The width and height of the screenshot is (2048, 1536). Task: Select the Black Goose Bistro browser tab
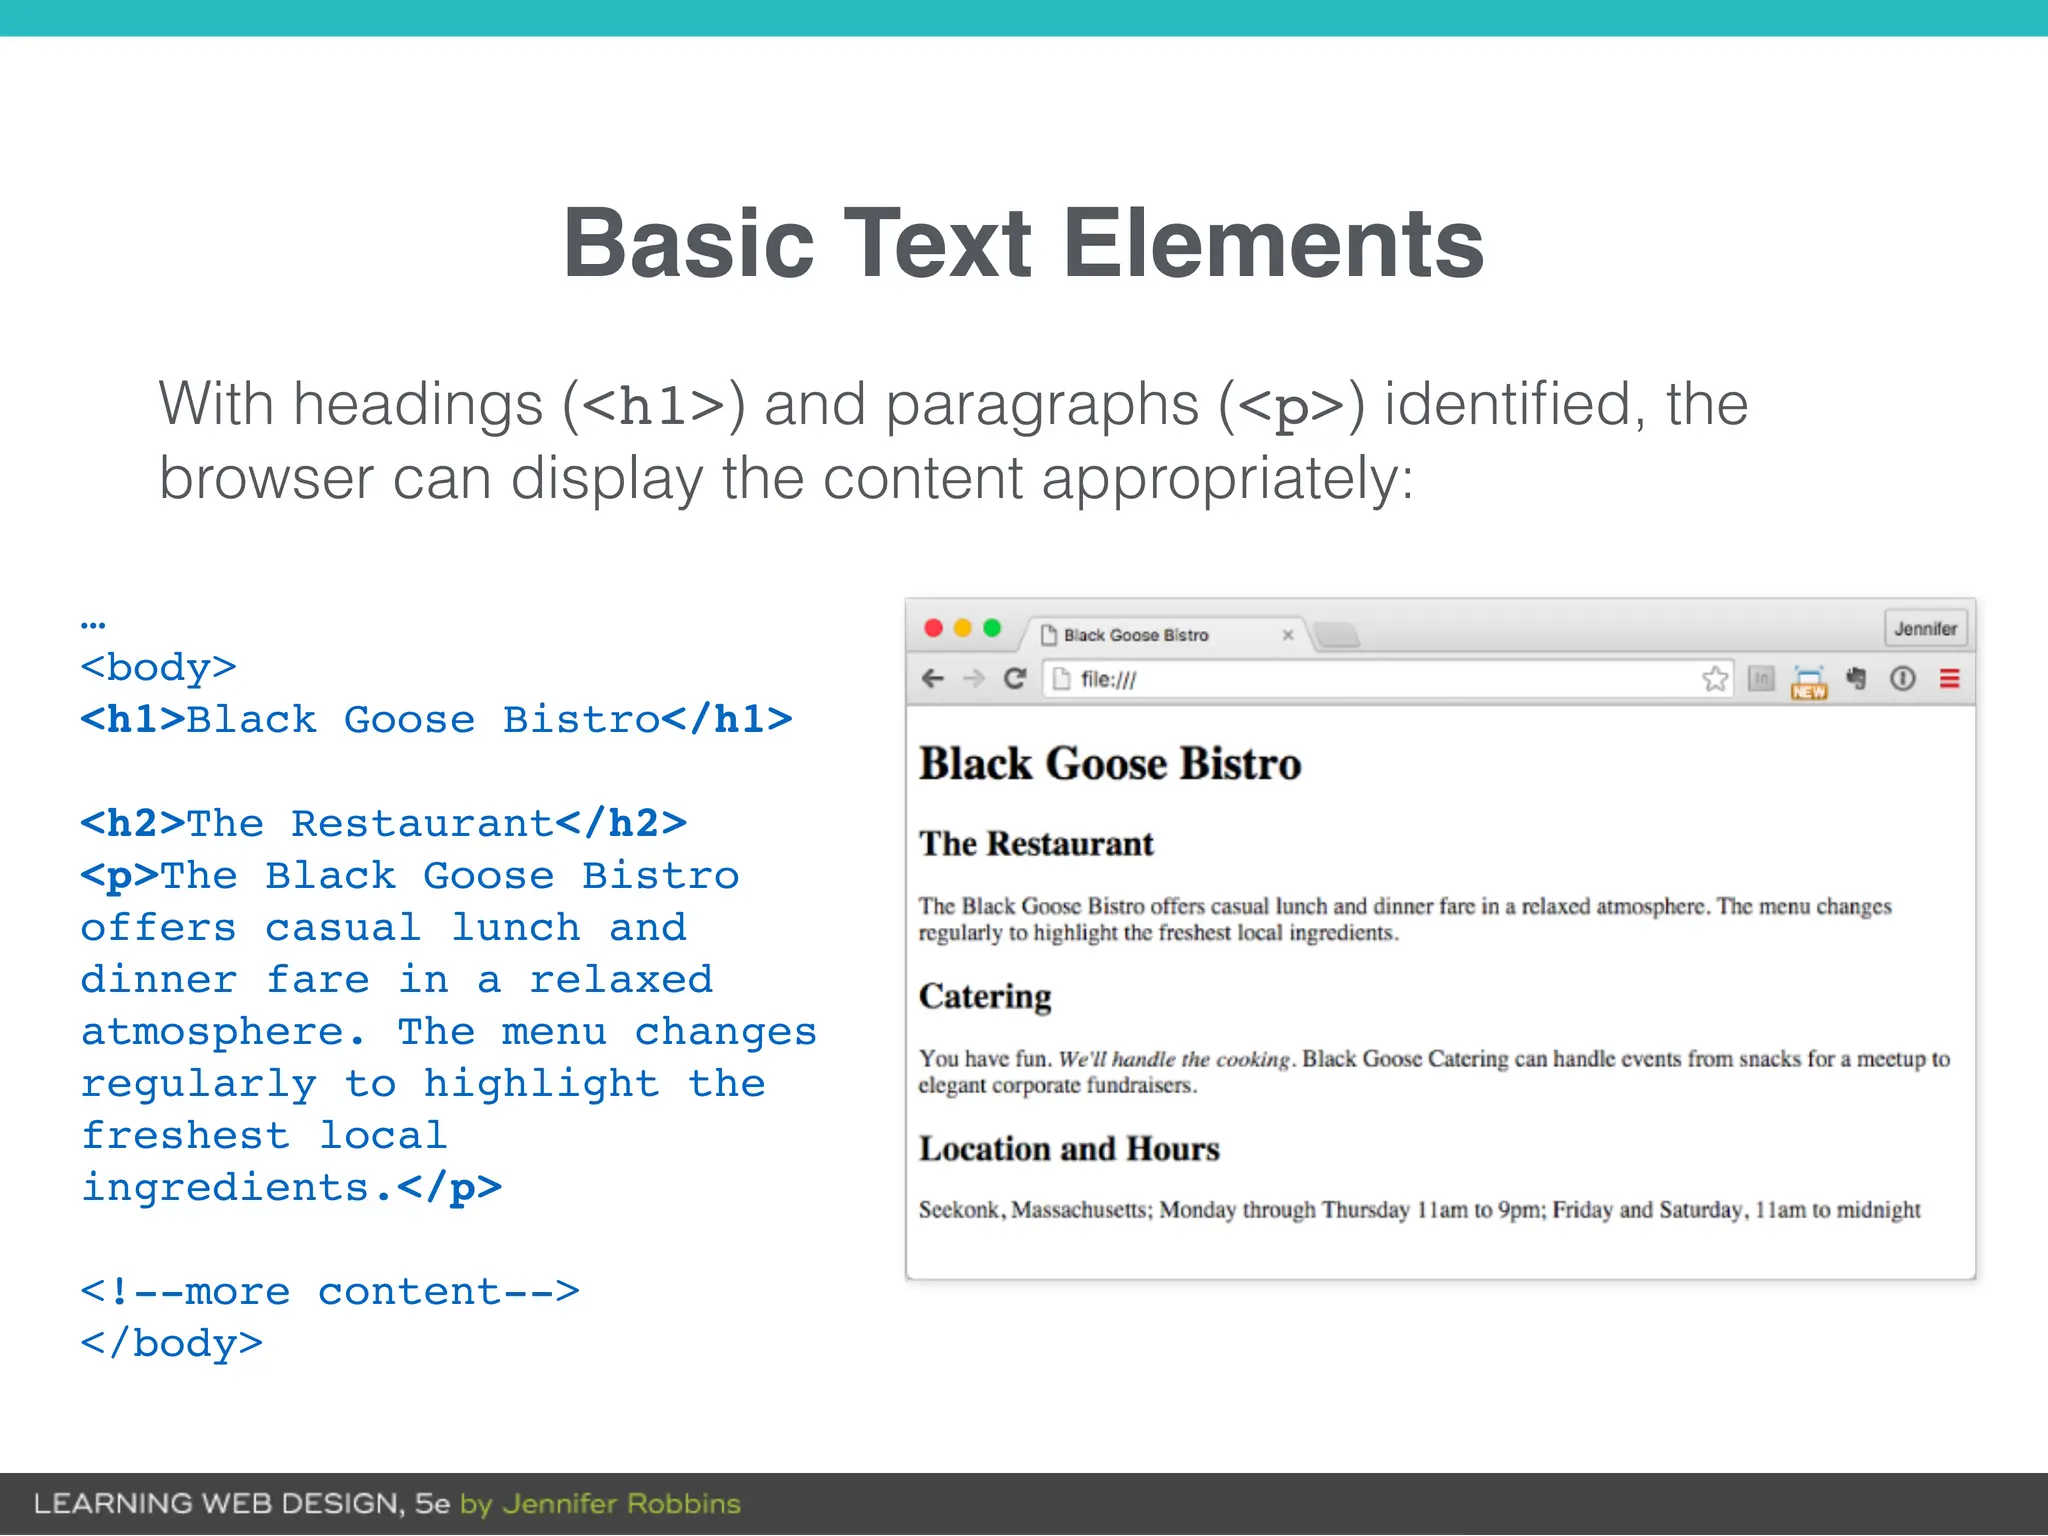coord(1165,634)
